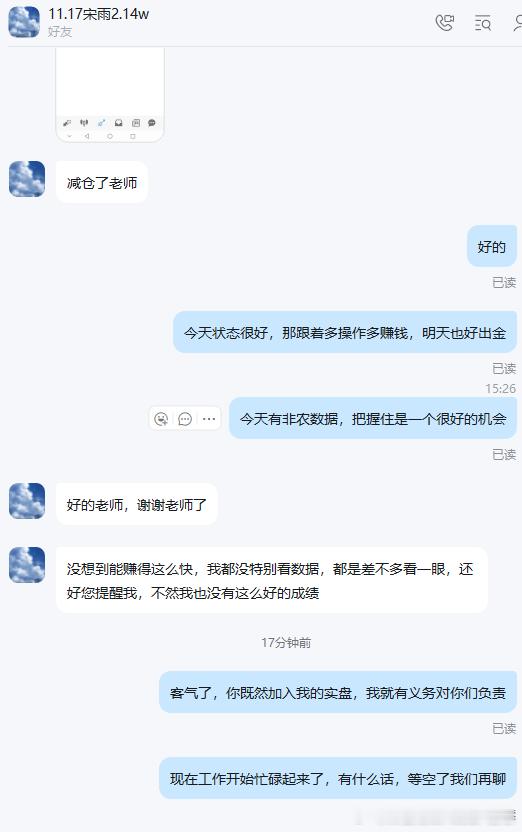Click the 今天有非农数据 message bubble
This screenshot has width=522, height=832.
point(373,418)
